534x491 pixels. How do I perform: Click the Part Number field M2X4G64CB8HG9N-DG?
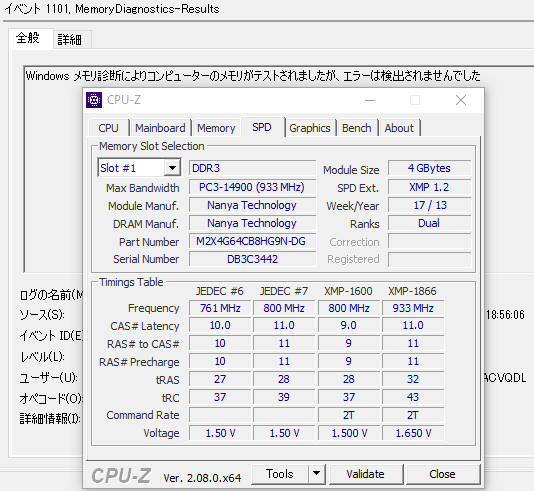252,241
